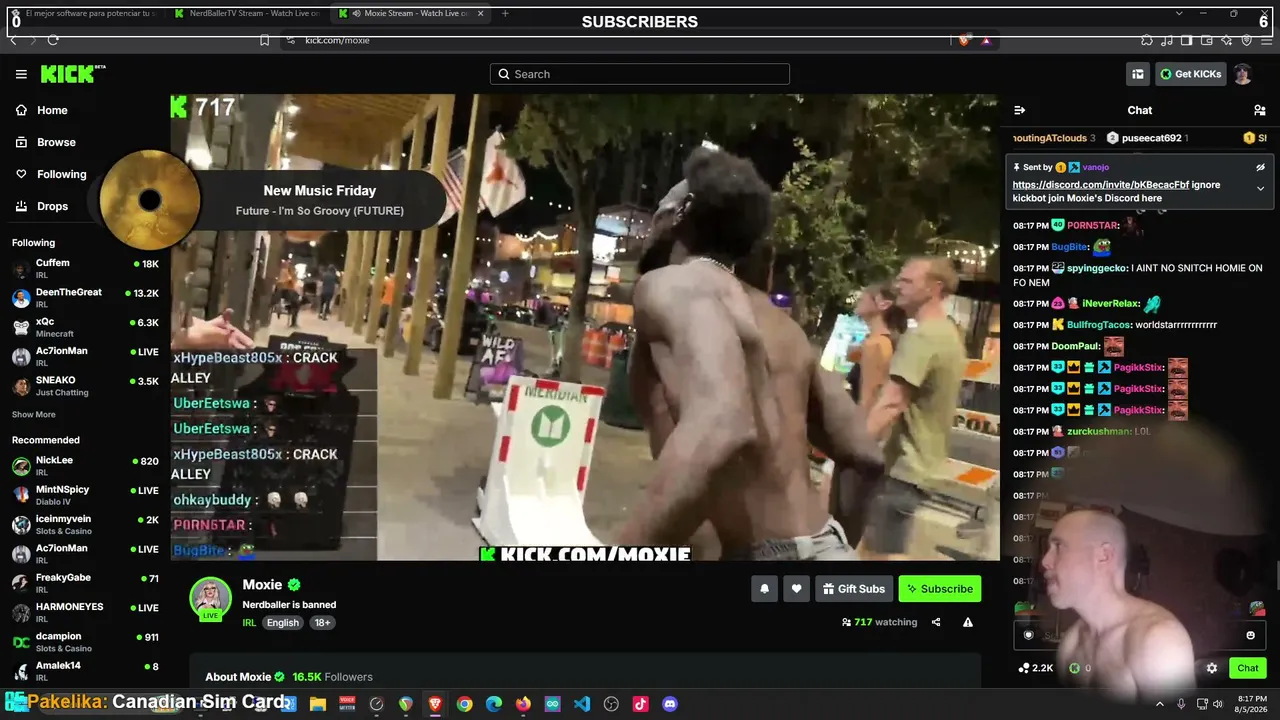Subscribe to Moxie's channel
The width and height of the screenshot is (1280, 720).
tap(940, 589)
